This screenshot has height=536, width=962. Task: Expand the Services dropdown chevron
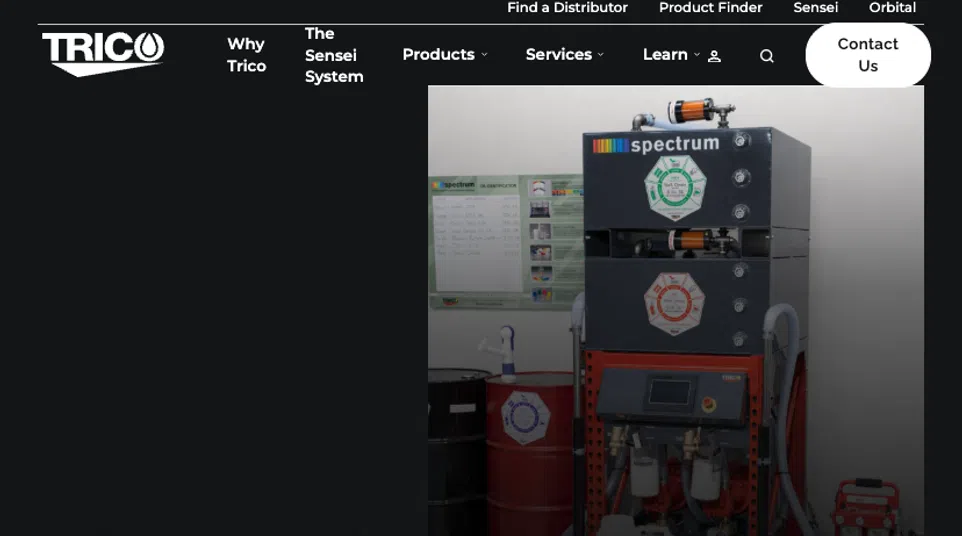tap(601, 55)
